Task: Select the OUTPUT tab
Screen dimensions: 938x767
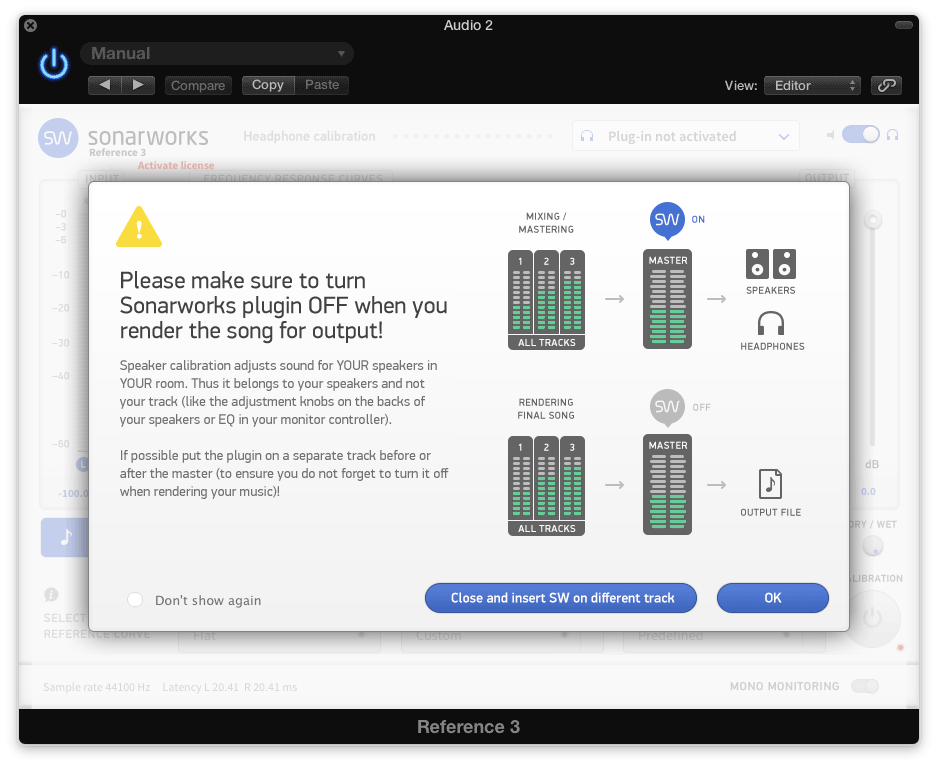Action: (827, 178)
